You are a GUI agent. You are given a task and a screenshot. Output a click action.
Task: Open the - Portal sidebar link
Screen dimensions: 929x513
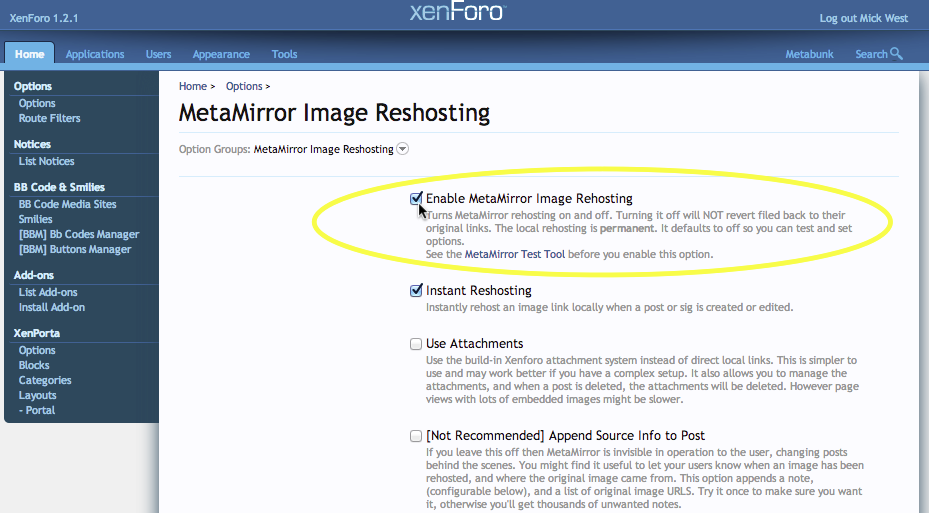click(37, 410)
